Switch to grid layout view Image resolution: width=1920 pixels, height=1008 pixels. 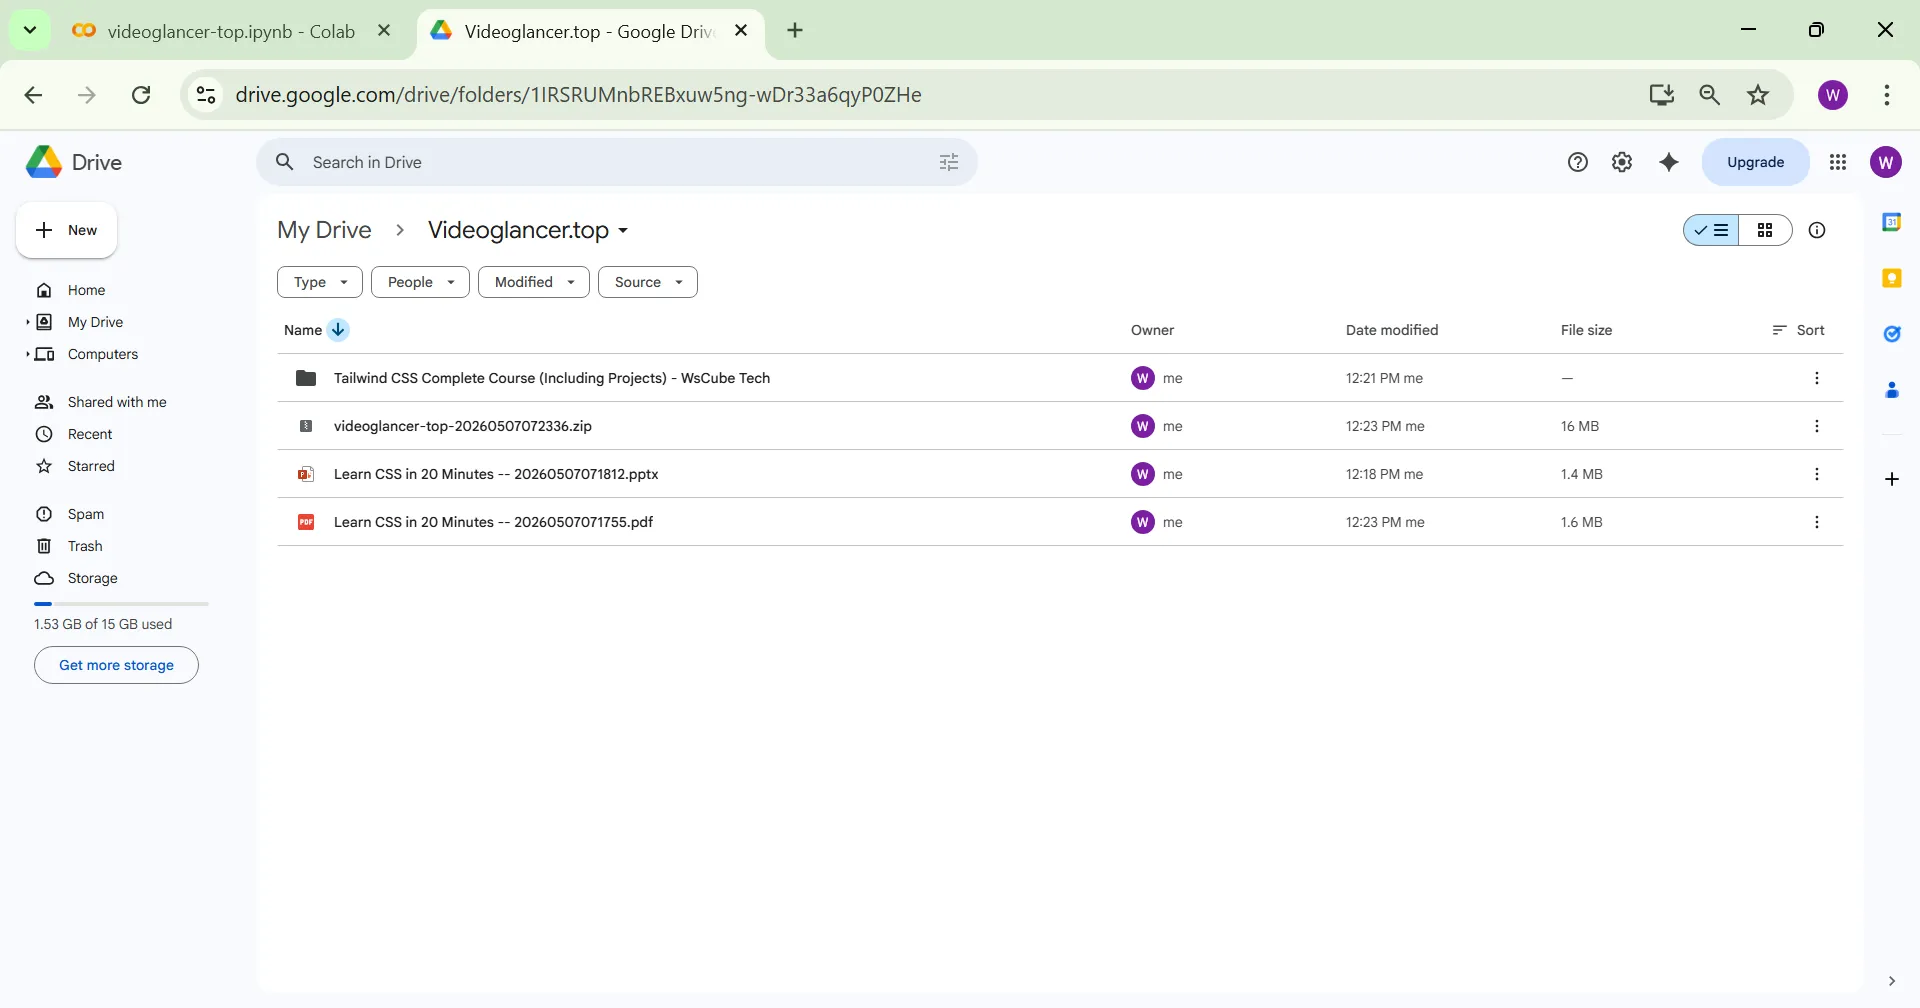point(1765,230)
